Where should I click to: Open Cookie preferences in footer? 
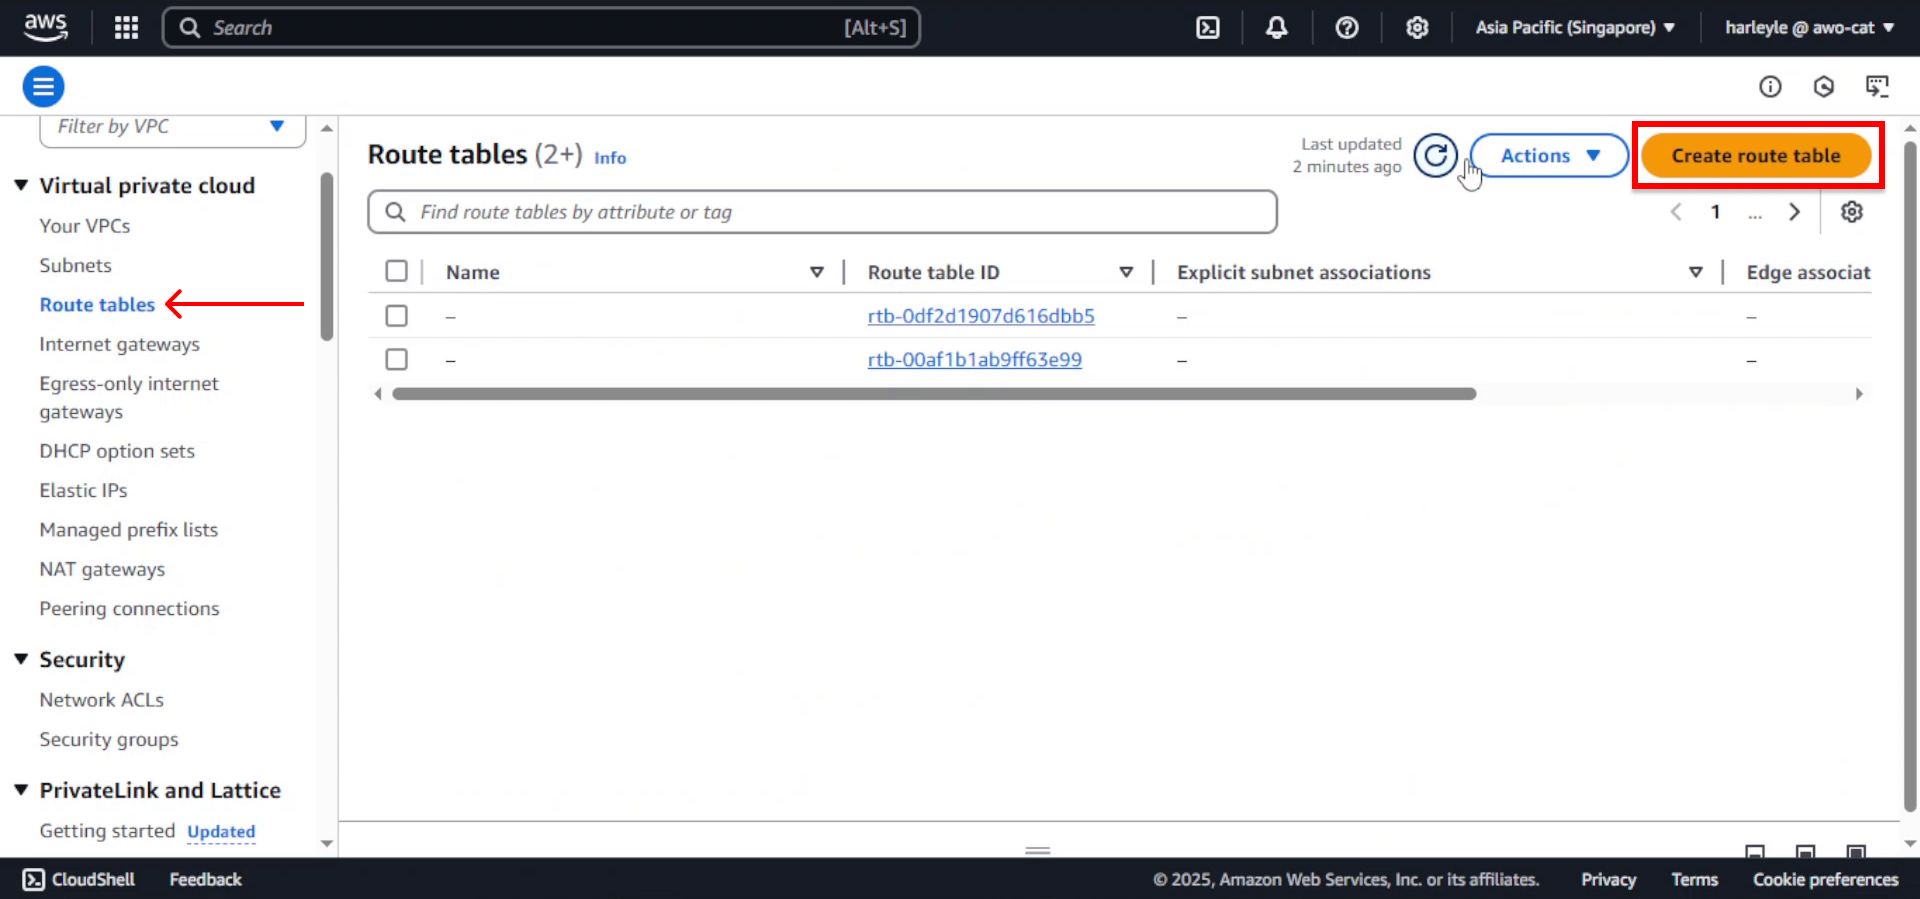(1825, 879)
